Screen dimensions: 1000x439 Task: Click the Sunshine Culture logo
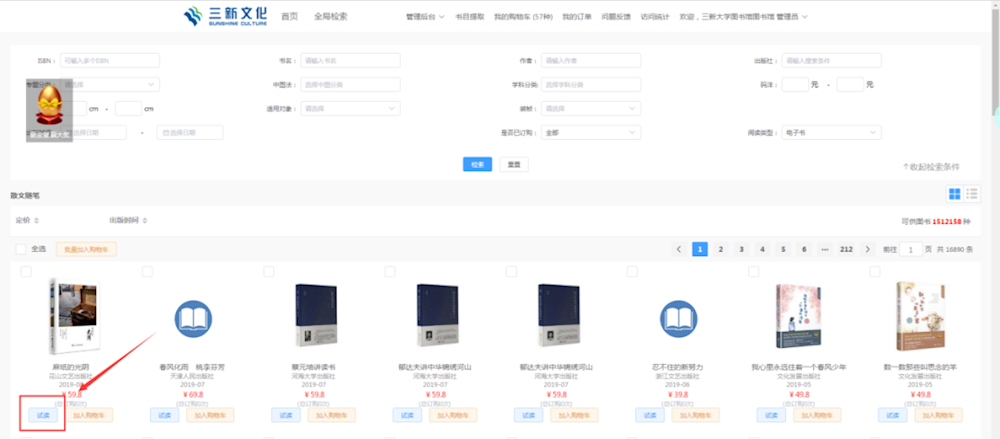225,17
